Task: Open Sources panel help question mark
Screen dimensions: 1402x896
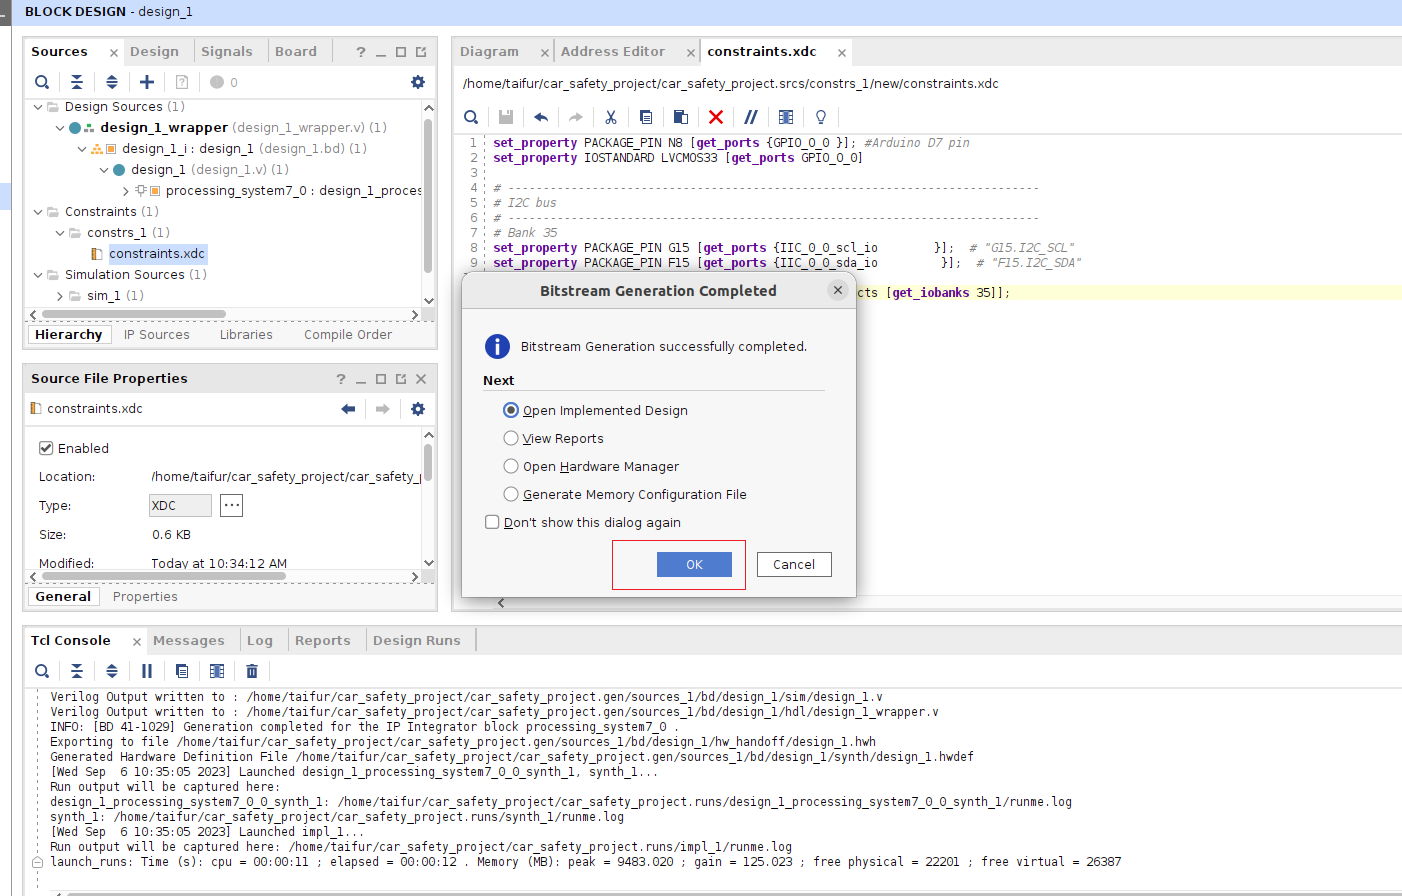Action: [361, 52]
